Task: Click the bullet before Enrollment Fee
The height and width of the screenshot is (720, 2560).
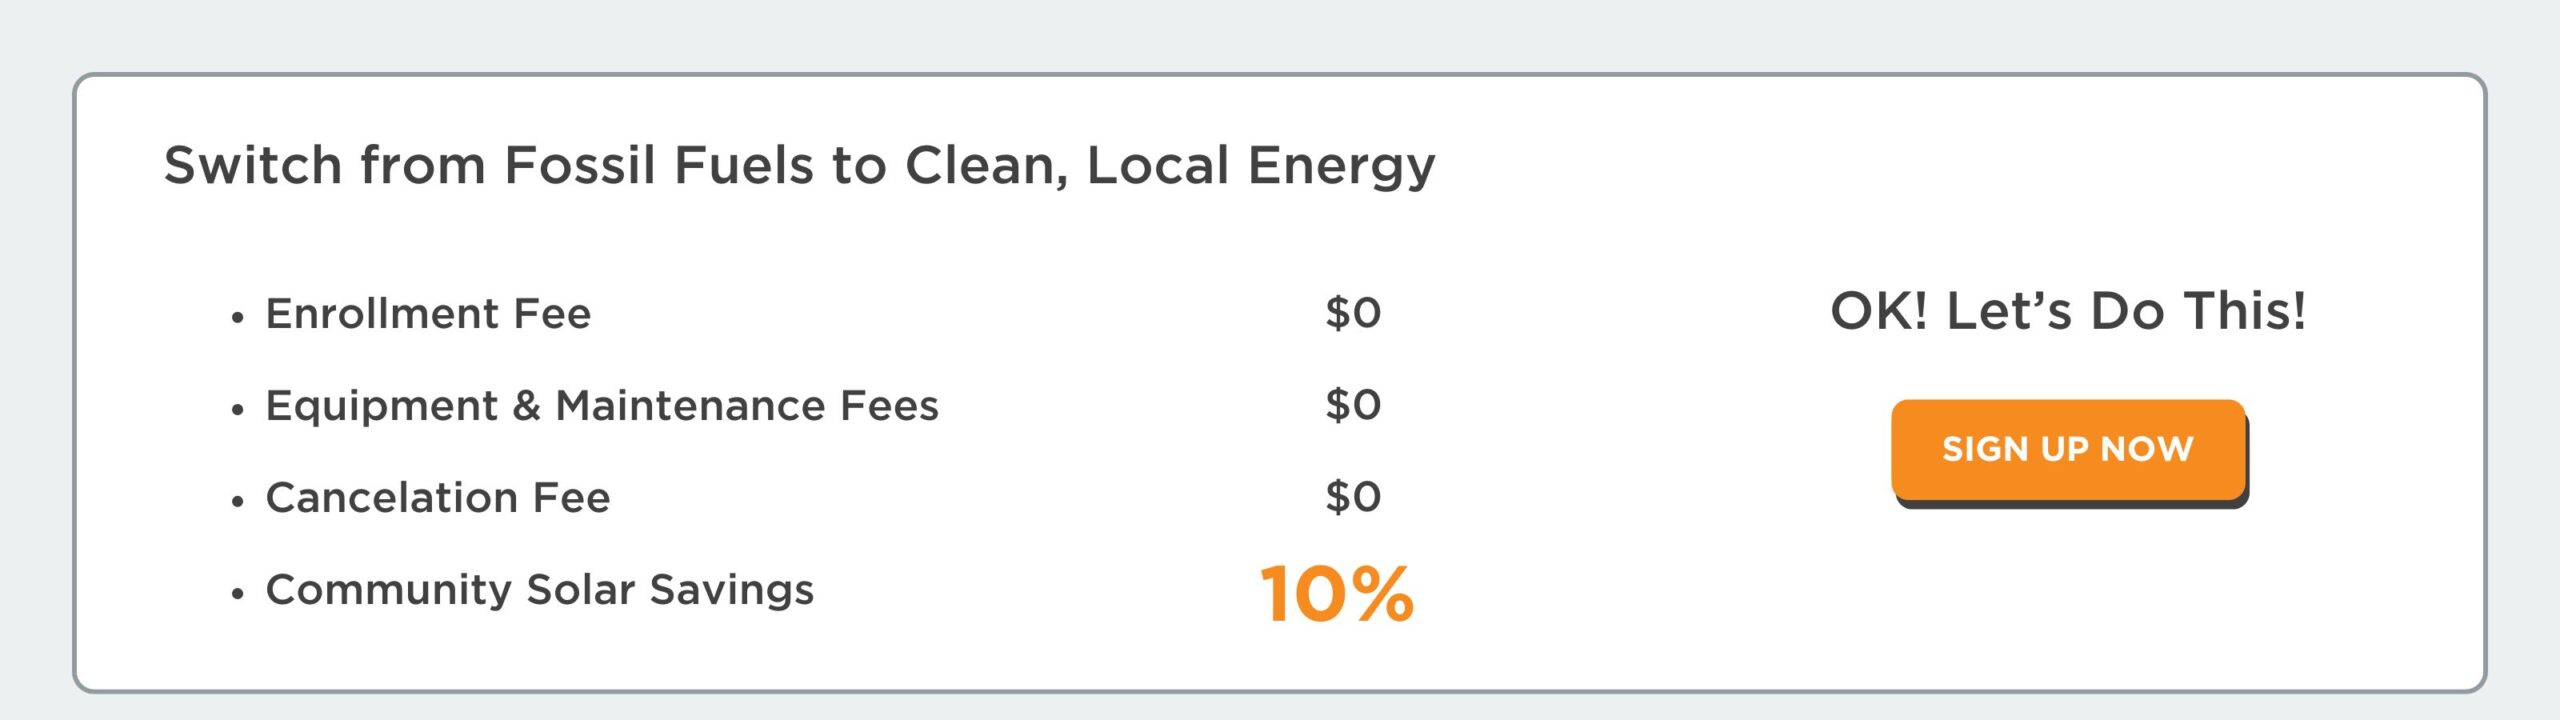Action: pos(237,319)
